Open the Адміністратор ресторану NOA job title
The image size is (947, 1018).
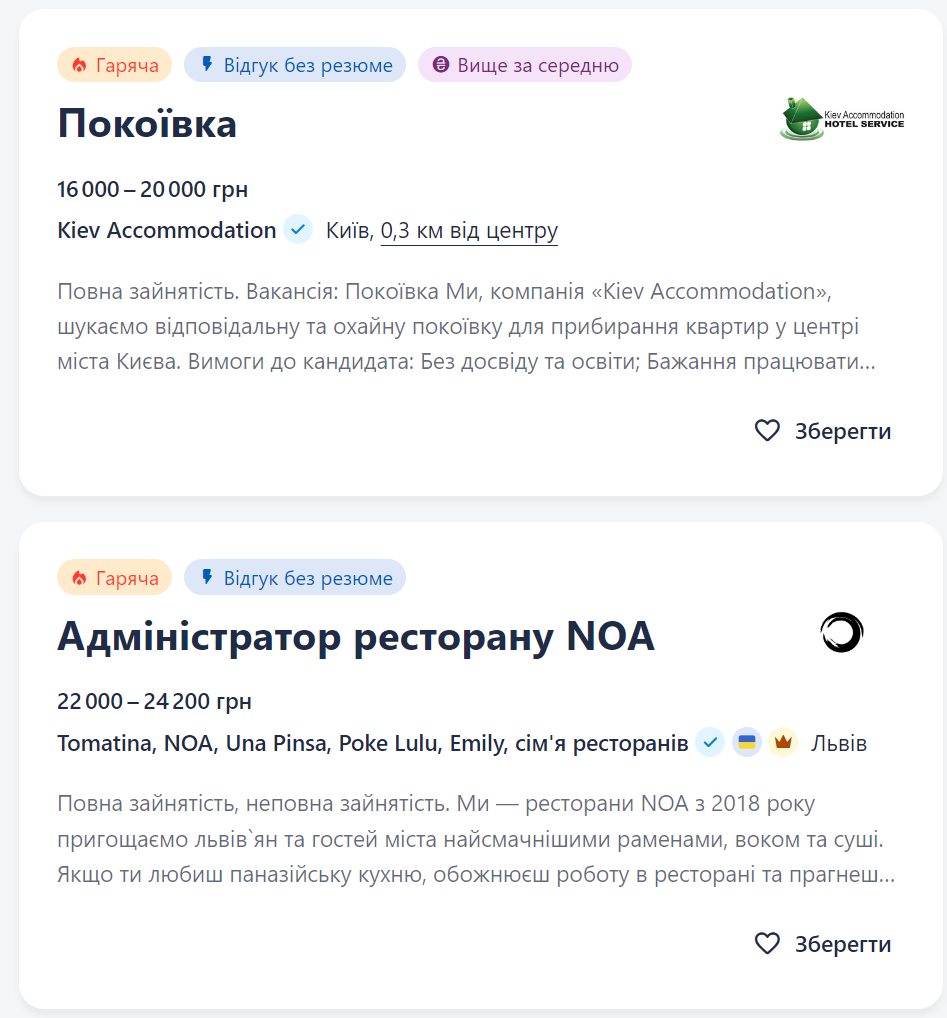(355, 635)
